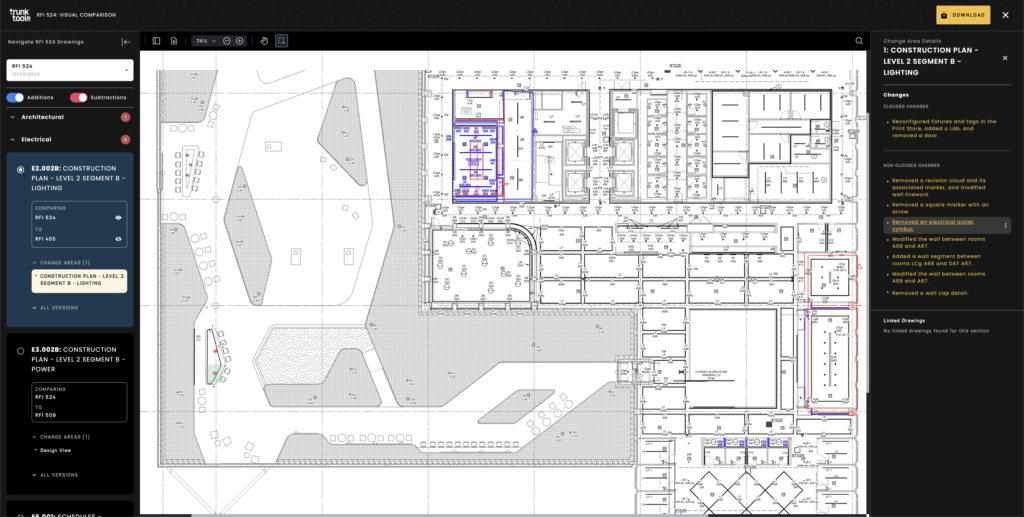Viewport: 1024px width, 517px height.
Task: Open the RFI 524 version dropdown
Action: [69, 69]
